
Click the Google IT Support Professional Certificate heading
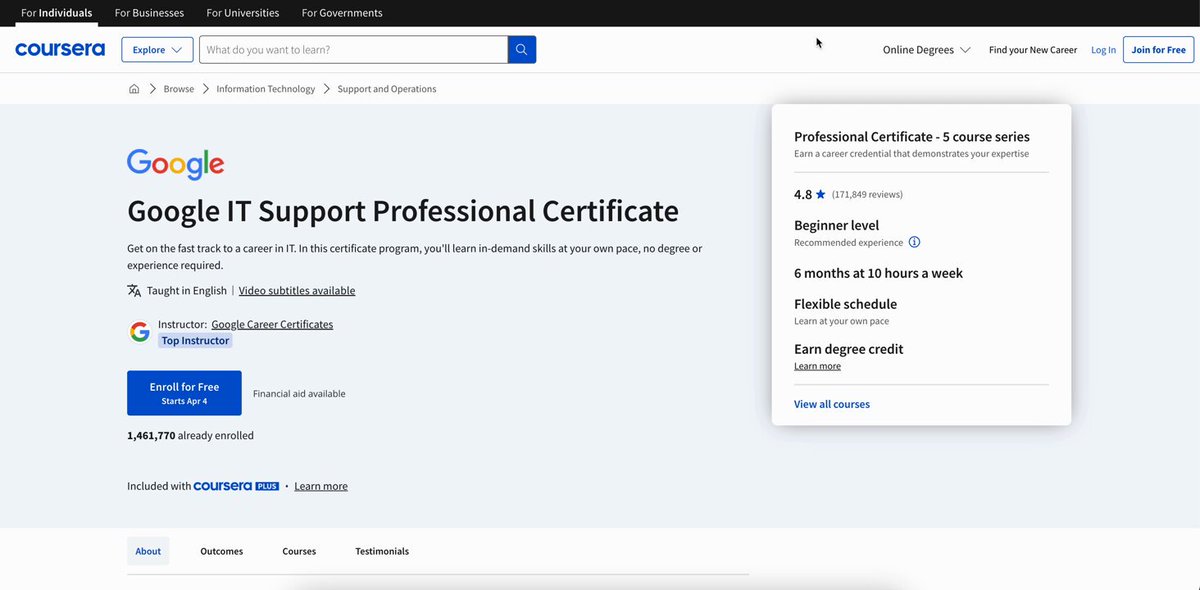click(x=403, y=211)
